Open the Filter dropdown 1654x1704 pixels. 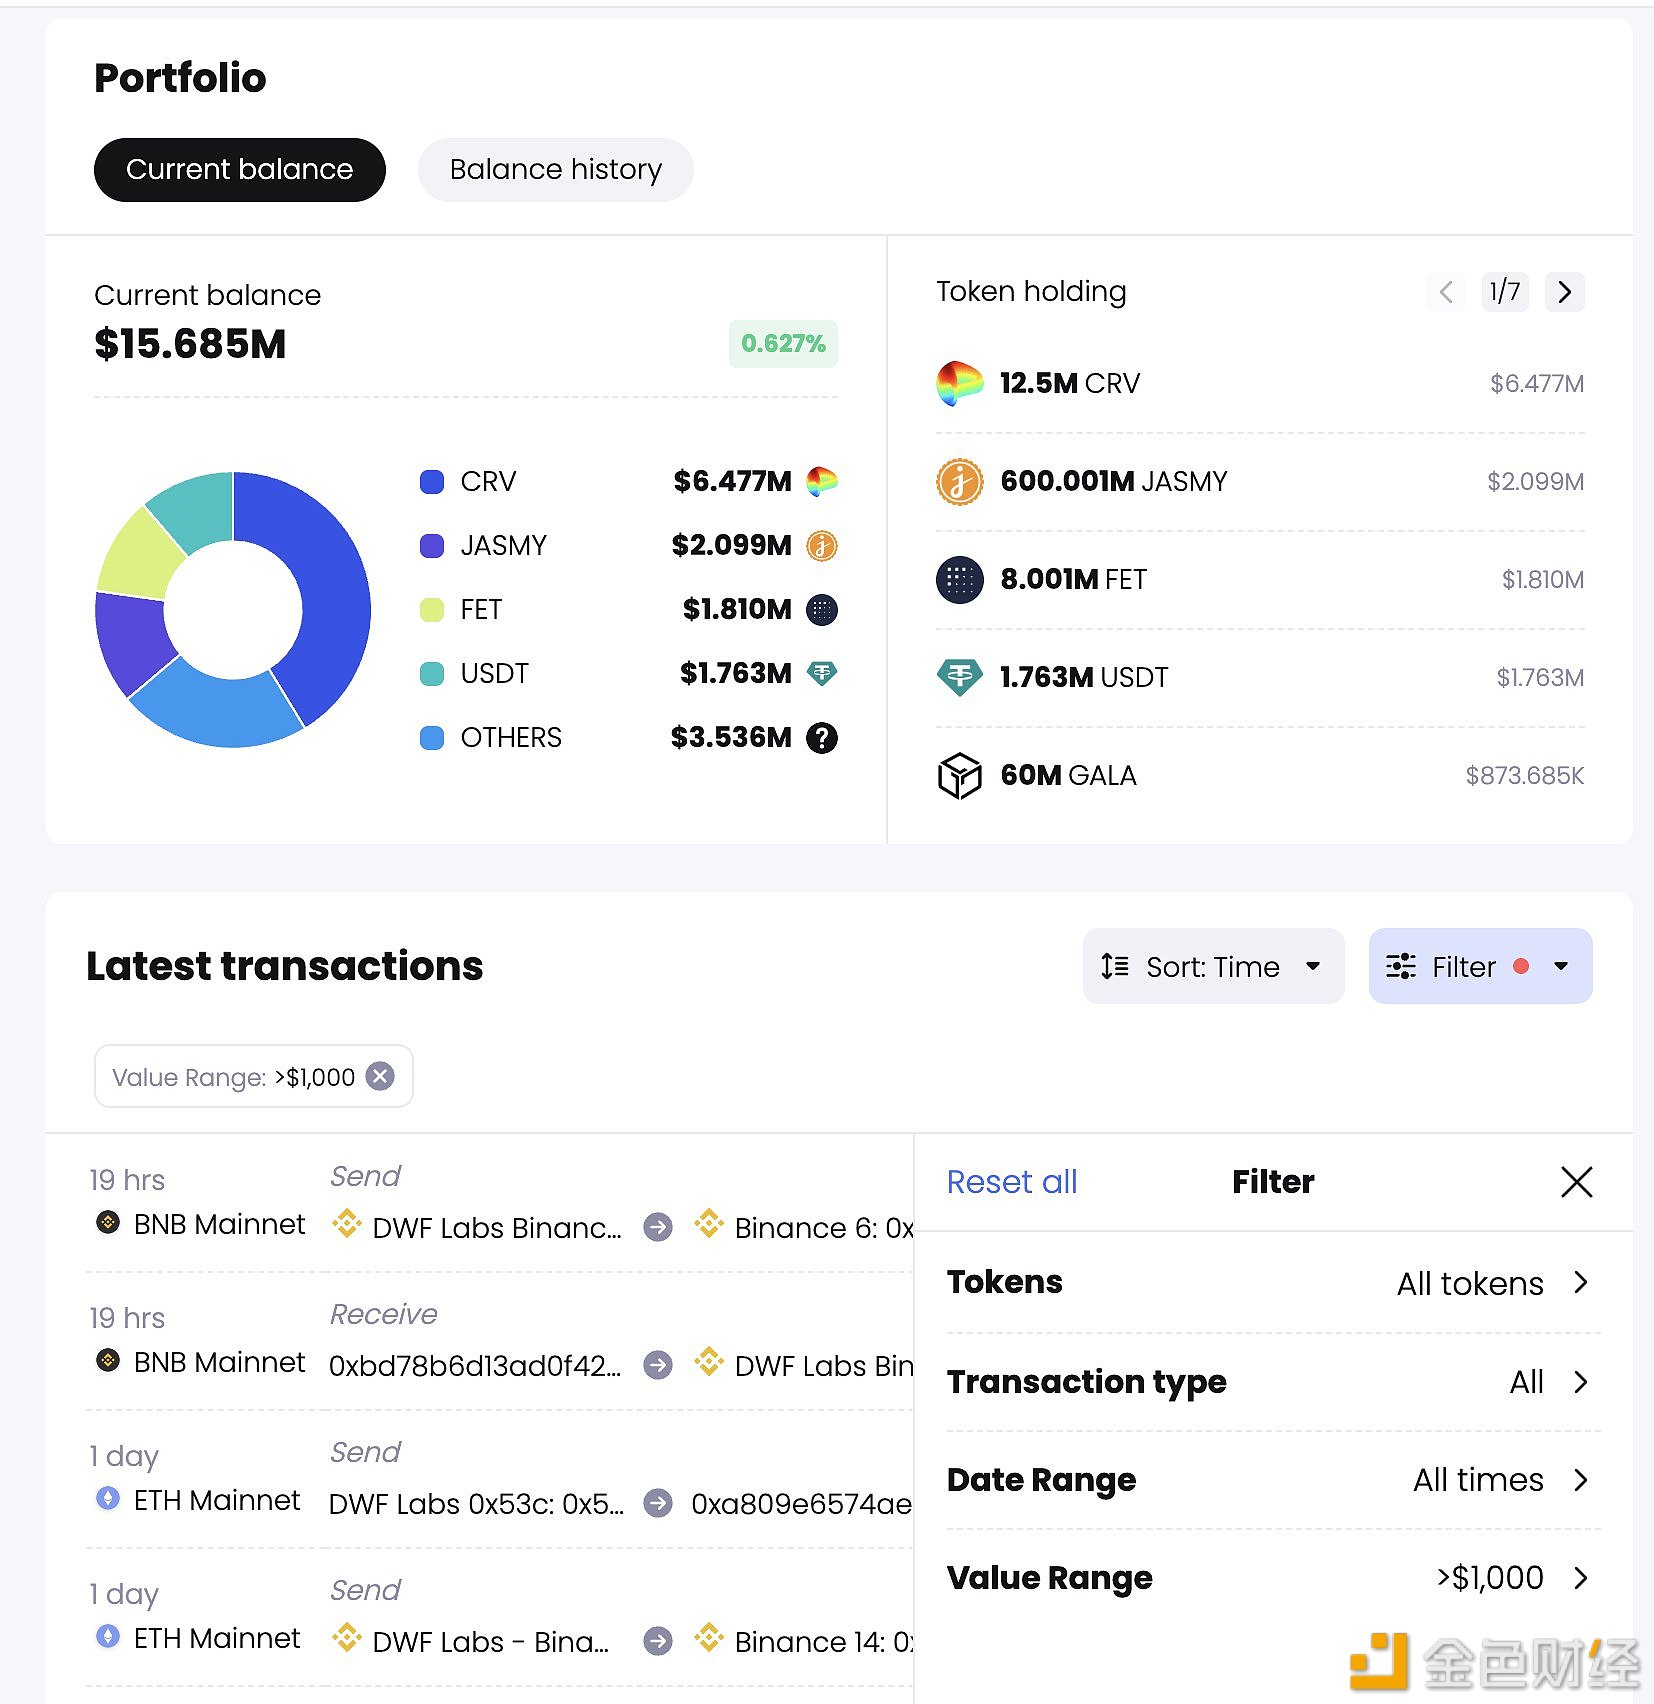[x=1480, y=966]
